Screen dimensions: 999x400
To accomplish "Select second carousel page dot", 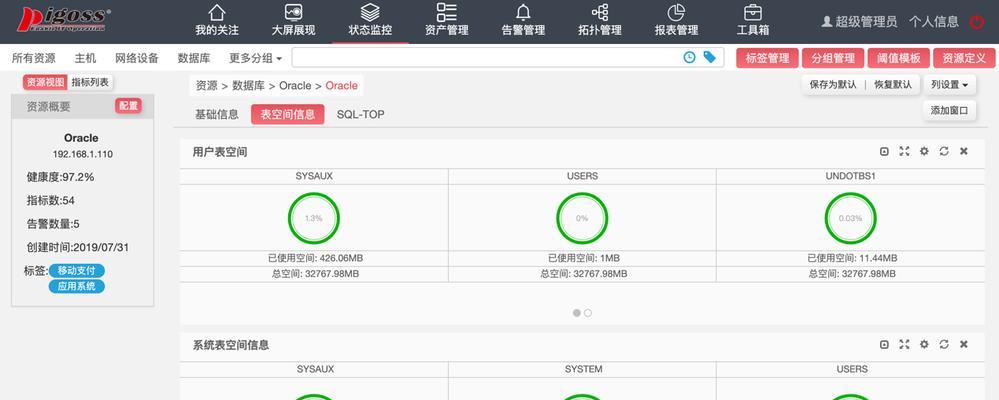I will coord(587,313).
